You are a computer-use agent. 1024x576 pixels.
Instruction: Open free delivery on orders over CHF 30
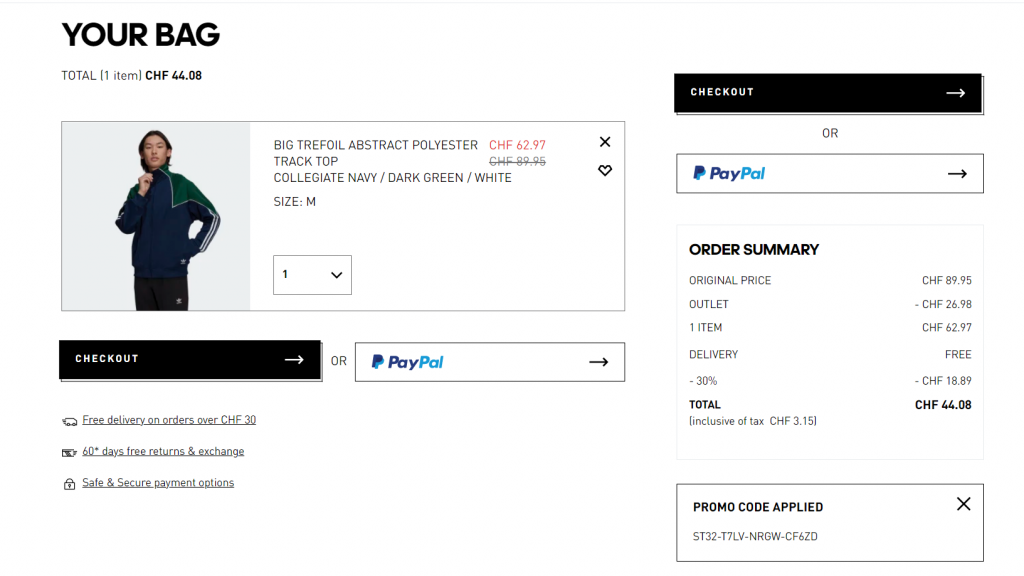coord(169,420)
